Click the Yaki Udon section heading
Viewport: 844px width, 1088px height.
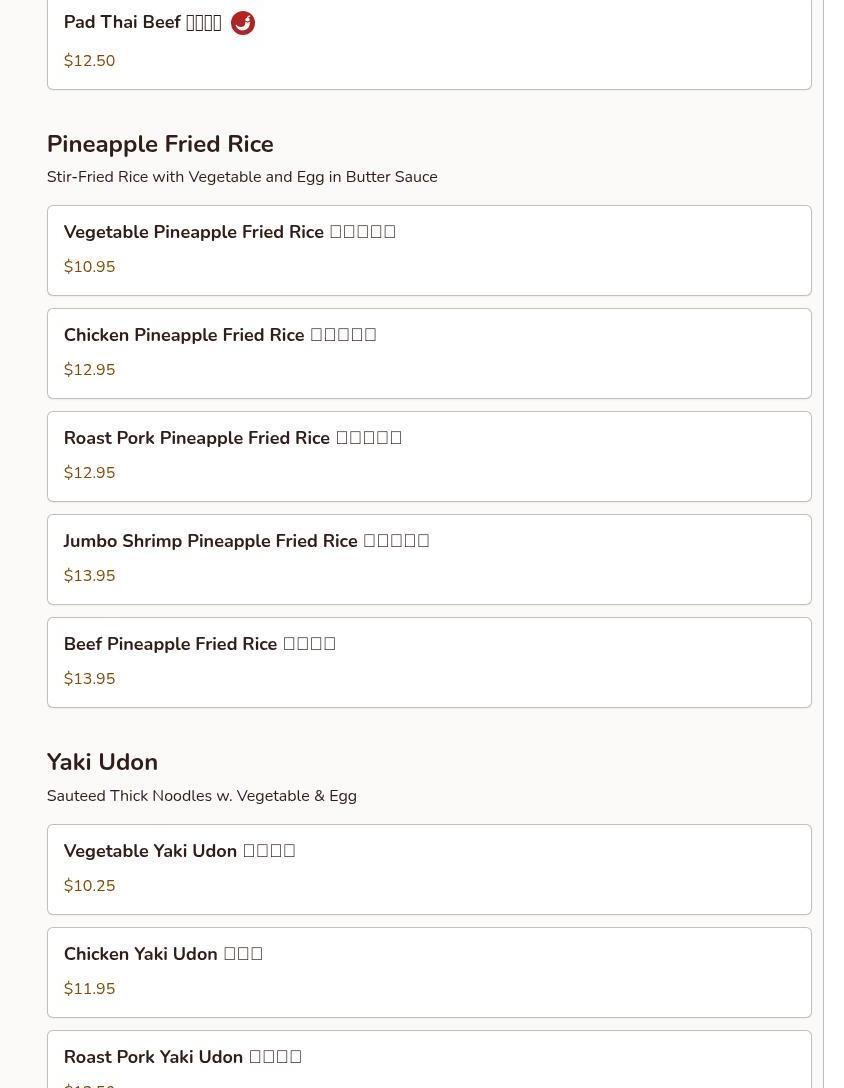point(102,762)
